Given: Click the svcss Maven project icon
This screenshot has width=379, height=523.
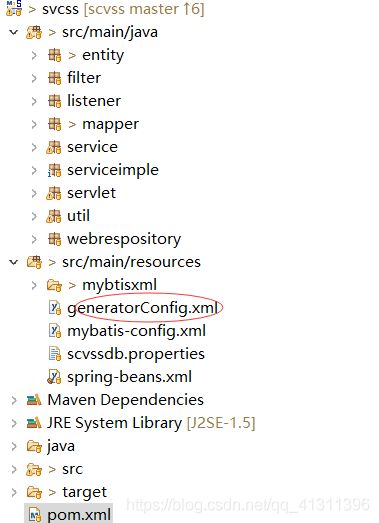Looking at the screenshot, I should 14,8.
